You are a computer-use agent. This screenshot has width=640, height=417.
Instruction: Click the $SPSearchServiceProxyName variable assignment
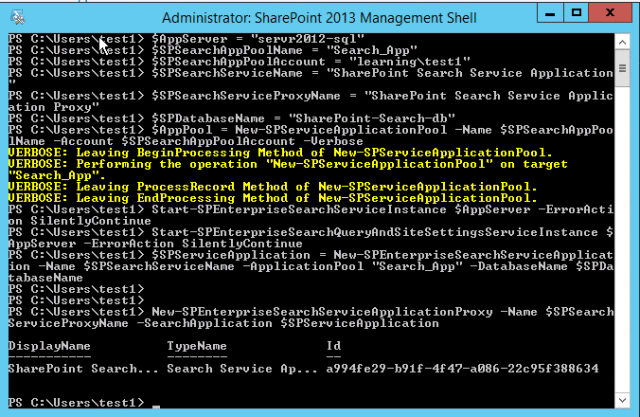tap(246, 96)
